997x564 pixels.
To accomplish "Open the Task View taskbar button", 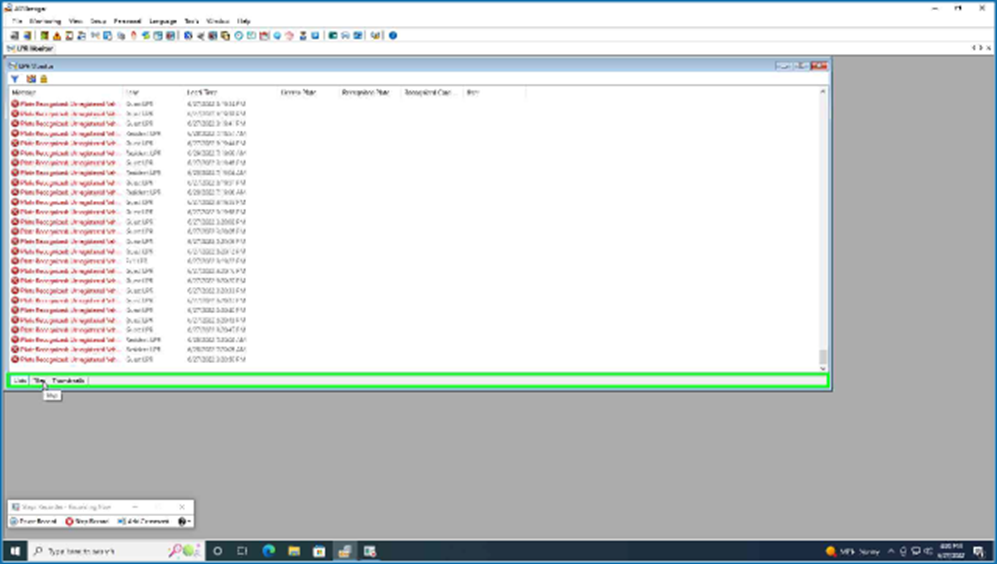I will tap(242, 551).
